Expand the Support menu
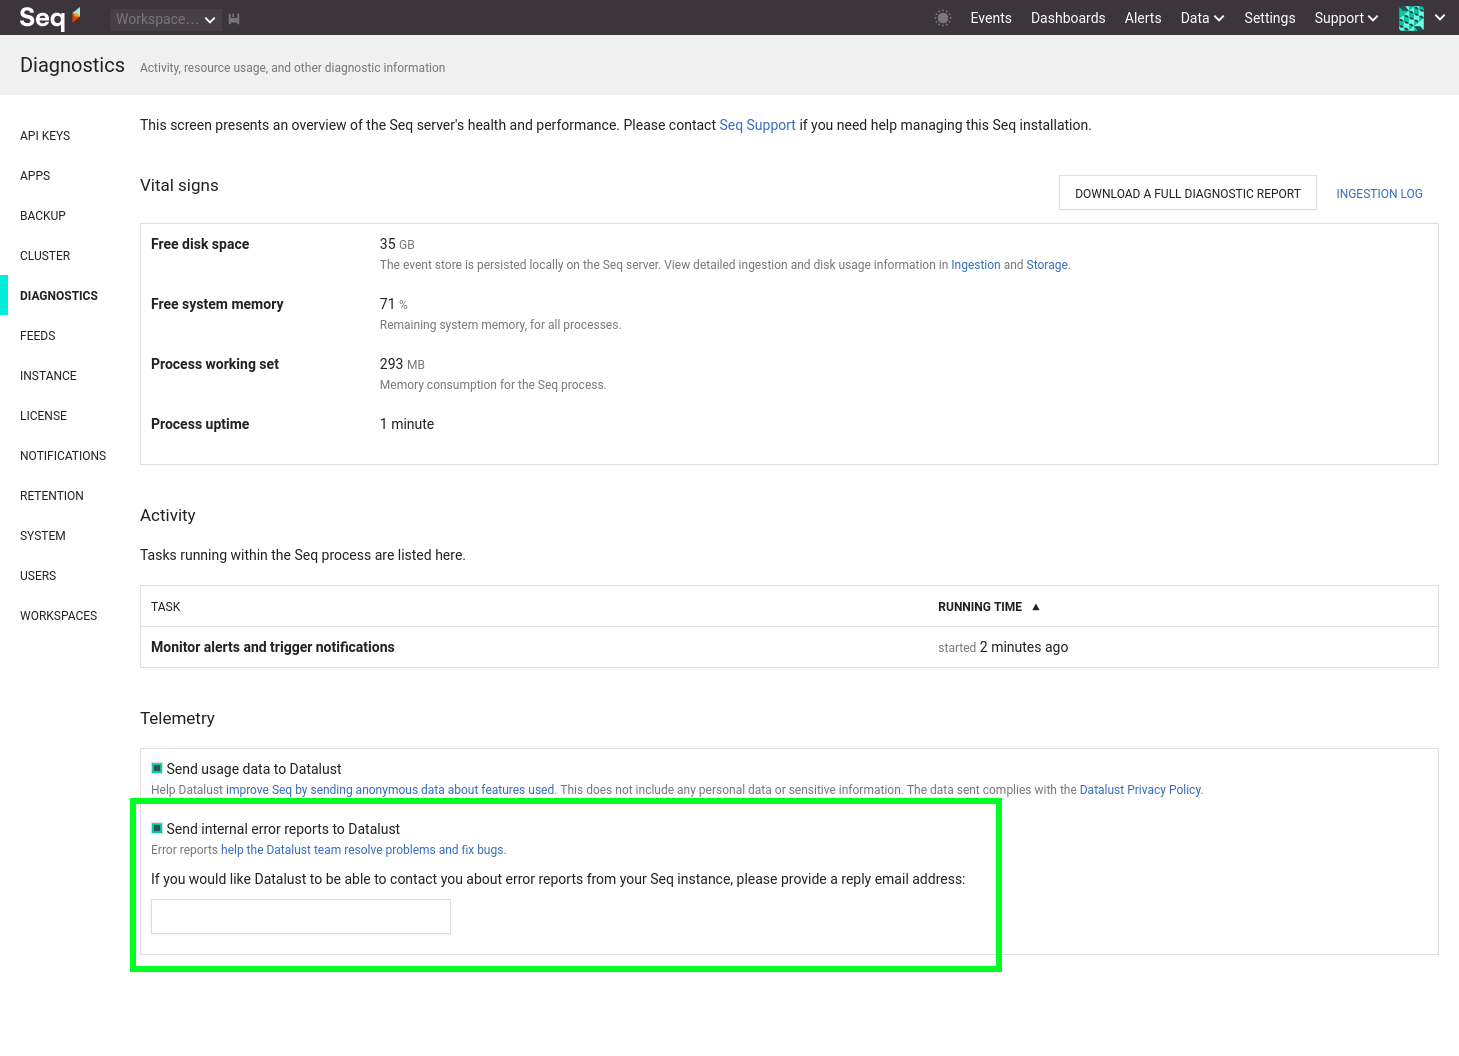The image size is (1459, 1056). [1346, 18]
